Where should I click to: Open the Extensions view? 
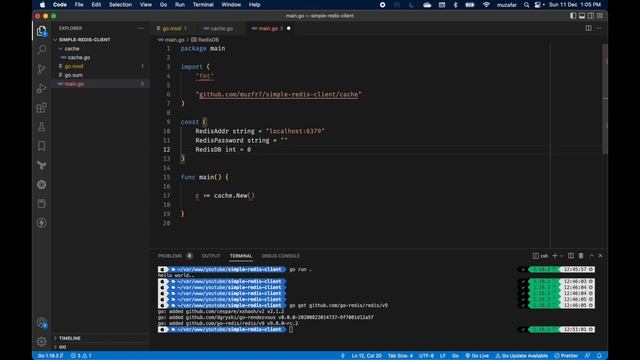[41, 108]
